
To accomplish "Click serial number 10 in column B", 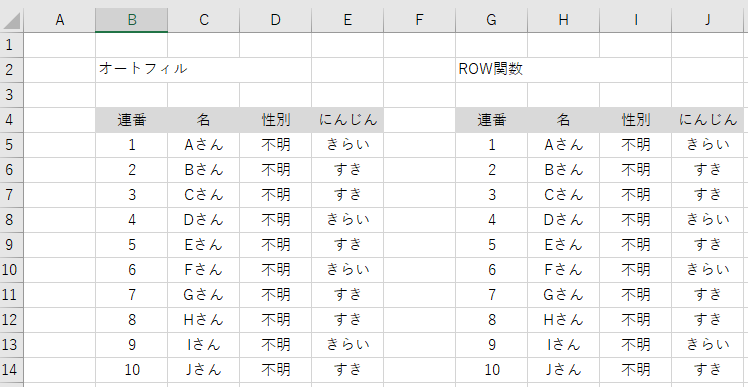I will point(132,369).
